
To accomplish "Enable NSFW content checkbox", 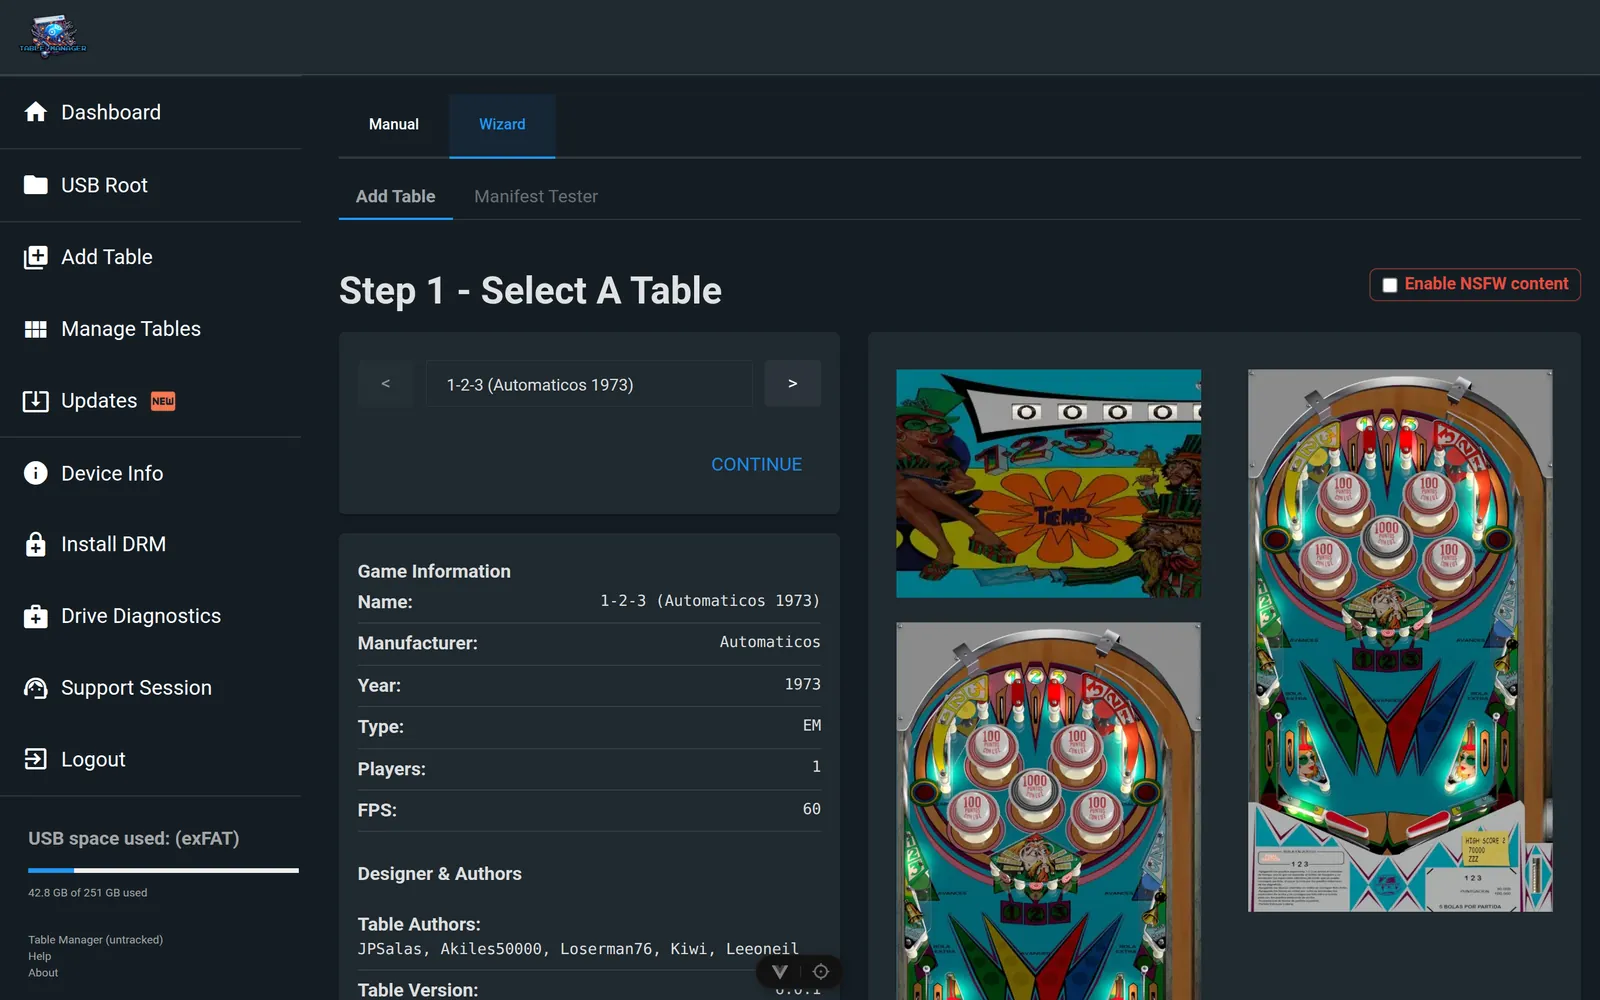I will (x=1390, y=285).
